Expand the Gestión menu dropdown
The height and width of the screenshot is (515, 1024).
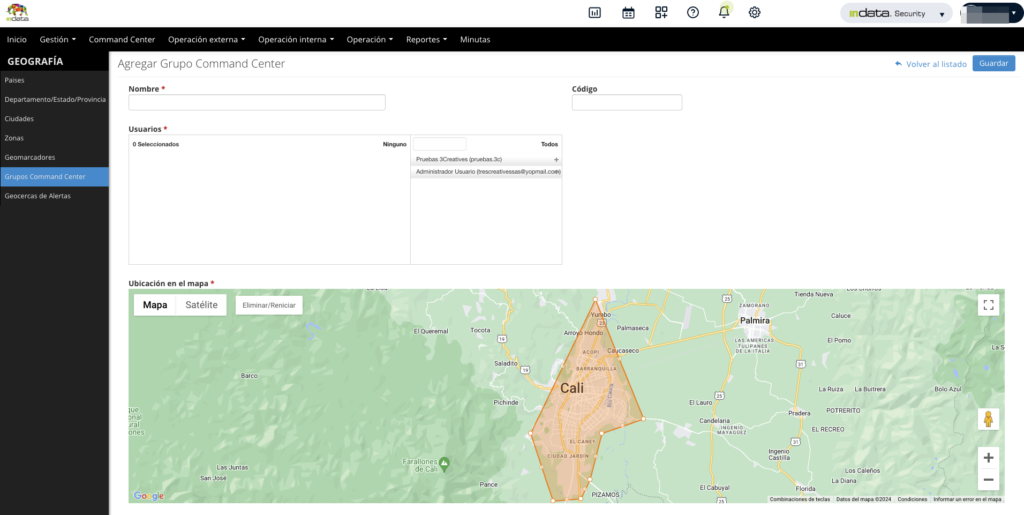pos(57,39)
